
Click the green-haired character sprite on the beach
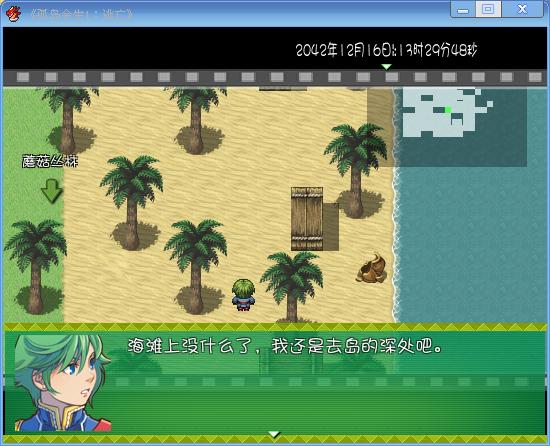(x=243, y=295)
